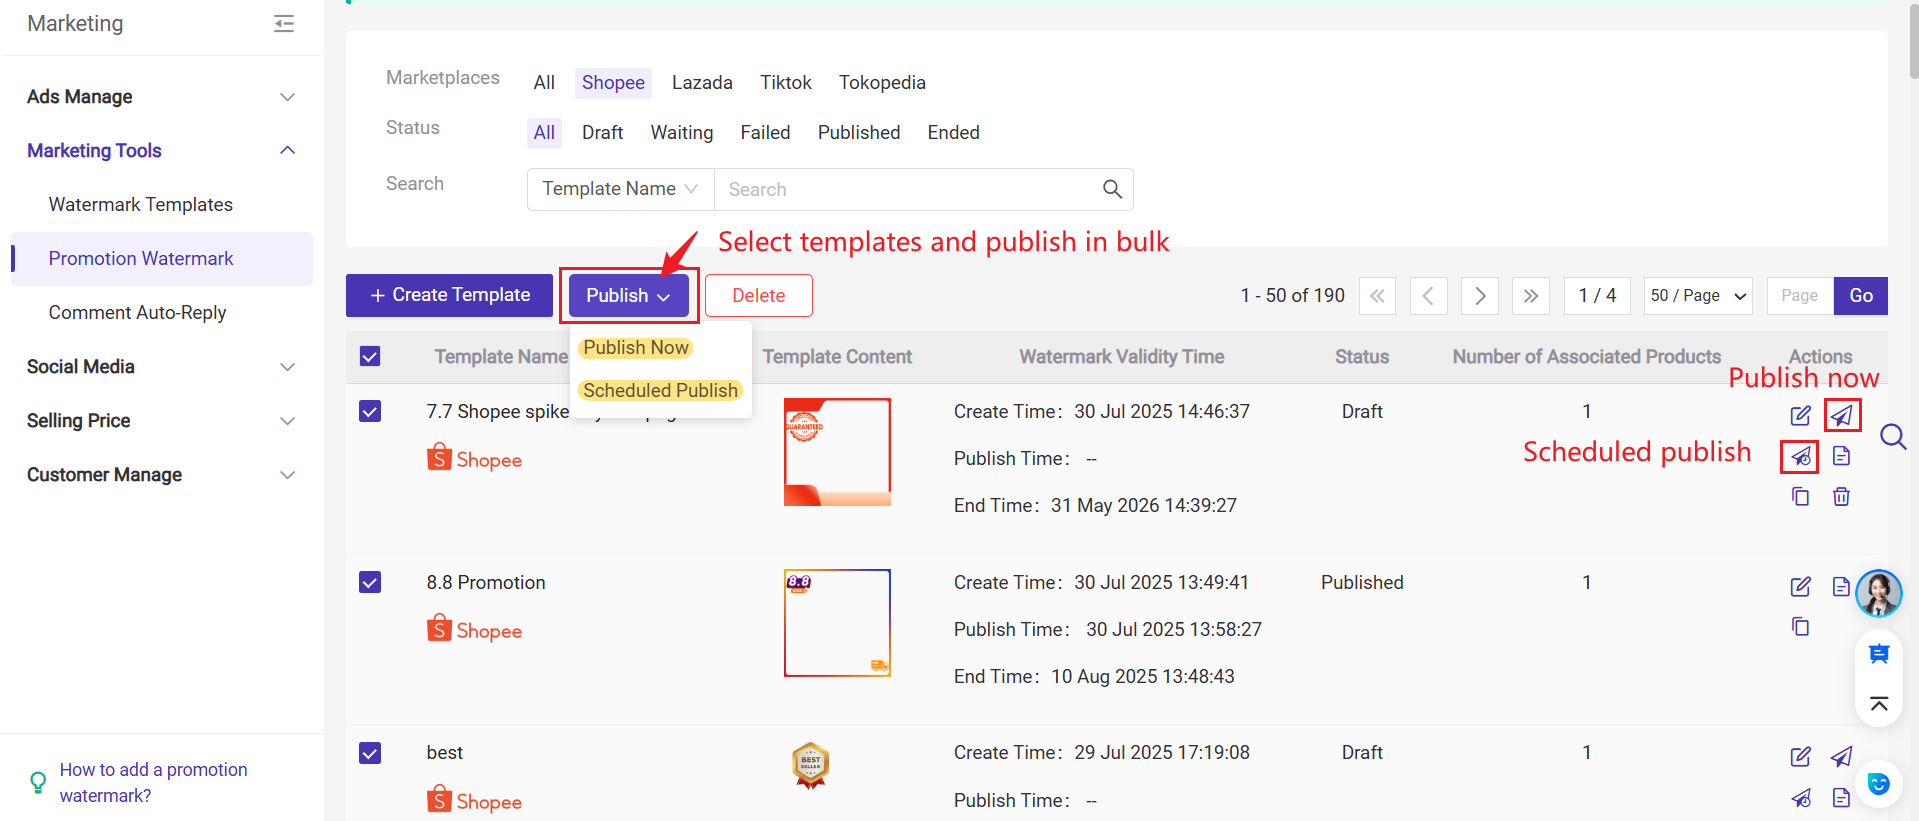Viewport: 1919px width, 821px height.
Task: Select the Tiktok marketplace filter
Action: pos(785,83)
